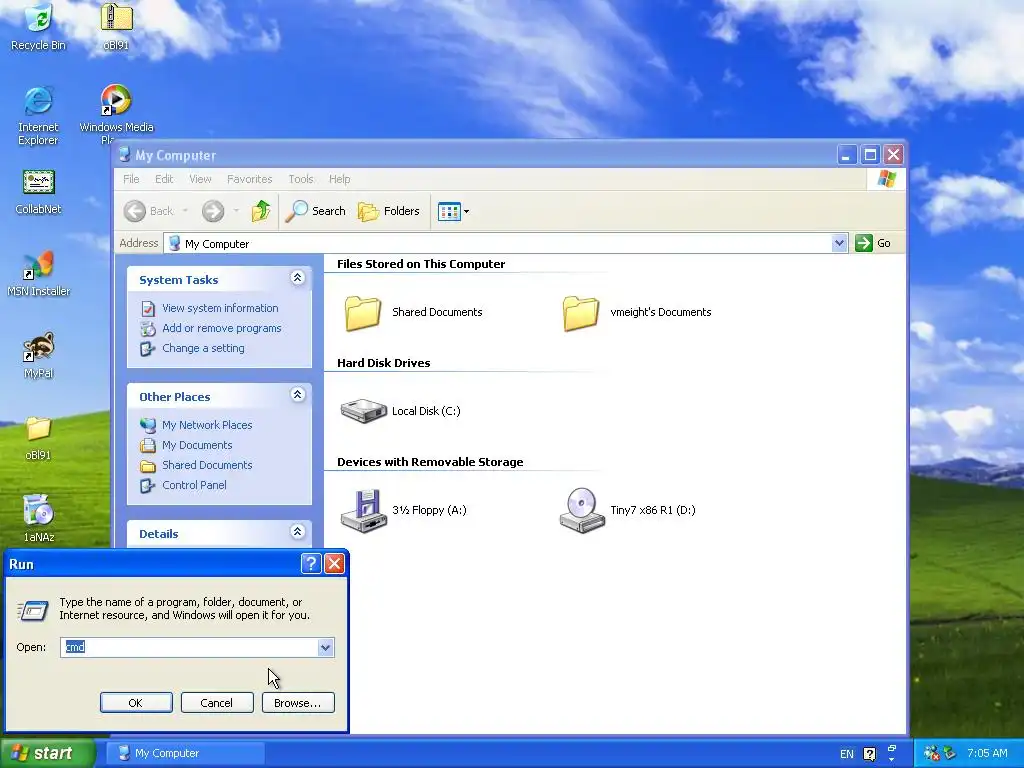
Task: Click the Windows flag logo in My Computer
Action: [887, 179]
